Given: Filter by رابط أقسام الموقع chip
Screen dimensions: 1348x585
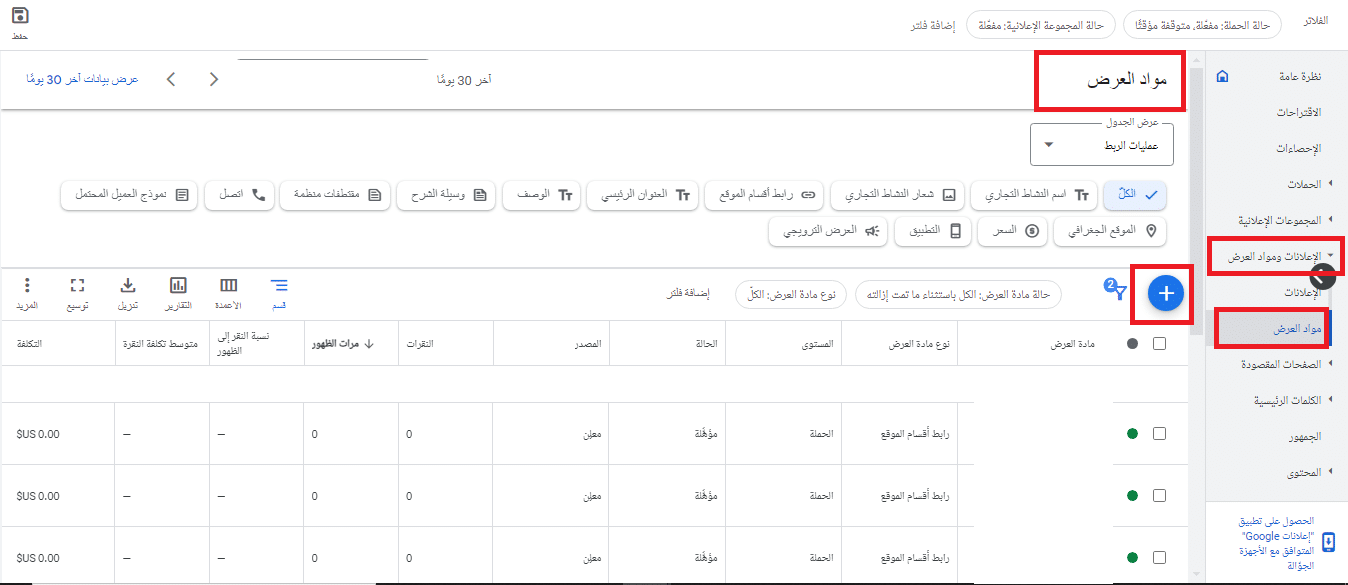Looking at the screenshot, I should coord(764,195).
